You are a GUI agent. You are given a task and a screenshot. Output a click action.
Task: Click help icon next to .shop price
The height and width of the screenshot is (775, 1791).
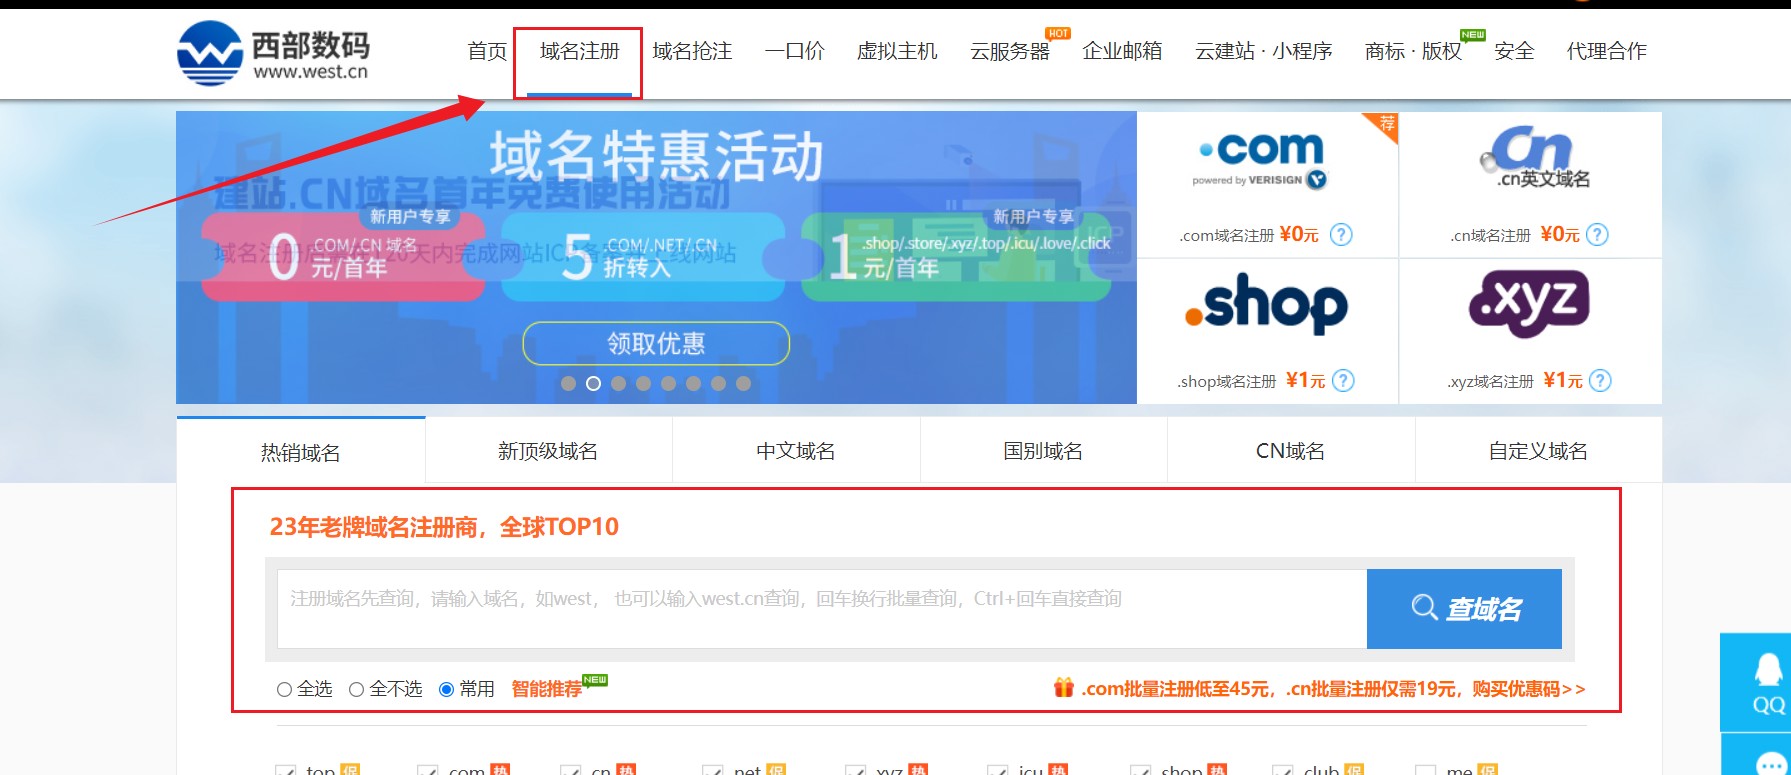[1344, 381]
